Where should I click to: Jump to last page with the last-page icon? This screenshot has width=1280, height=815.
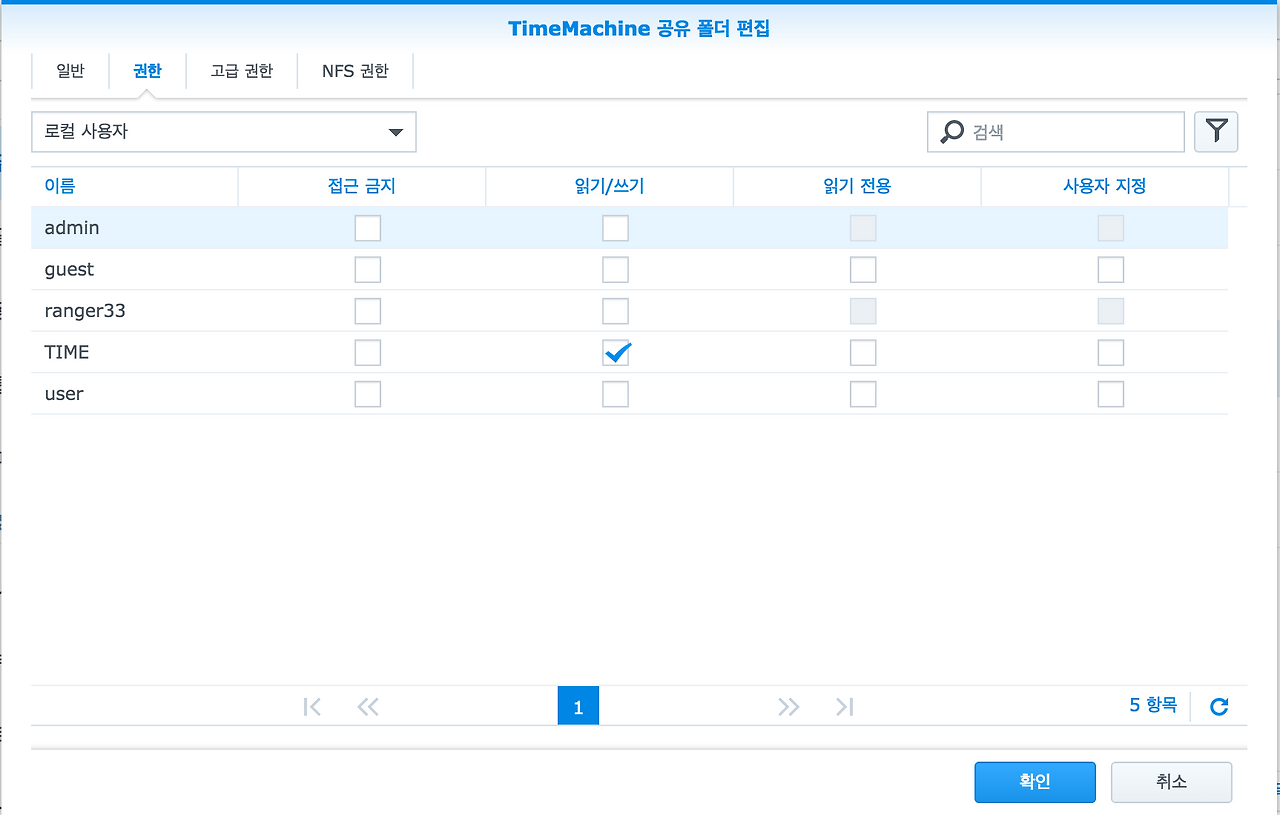(844, 706)
